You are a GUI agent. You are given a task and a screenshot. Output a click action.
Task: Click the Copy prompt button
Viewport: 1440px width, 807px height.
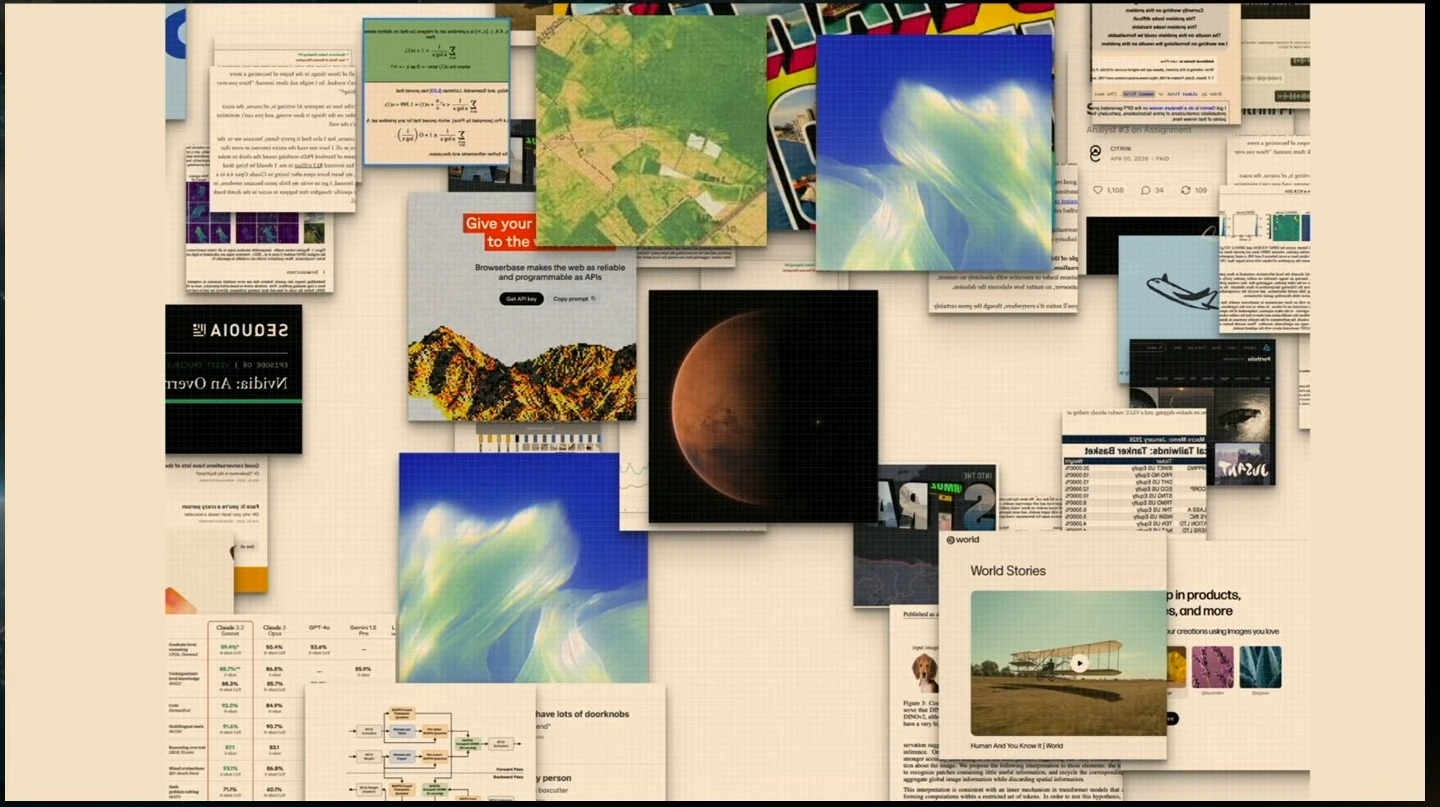pos(574,299)
